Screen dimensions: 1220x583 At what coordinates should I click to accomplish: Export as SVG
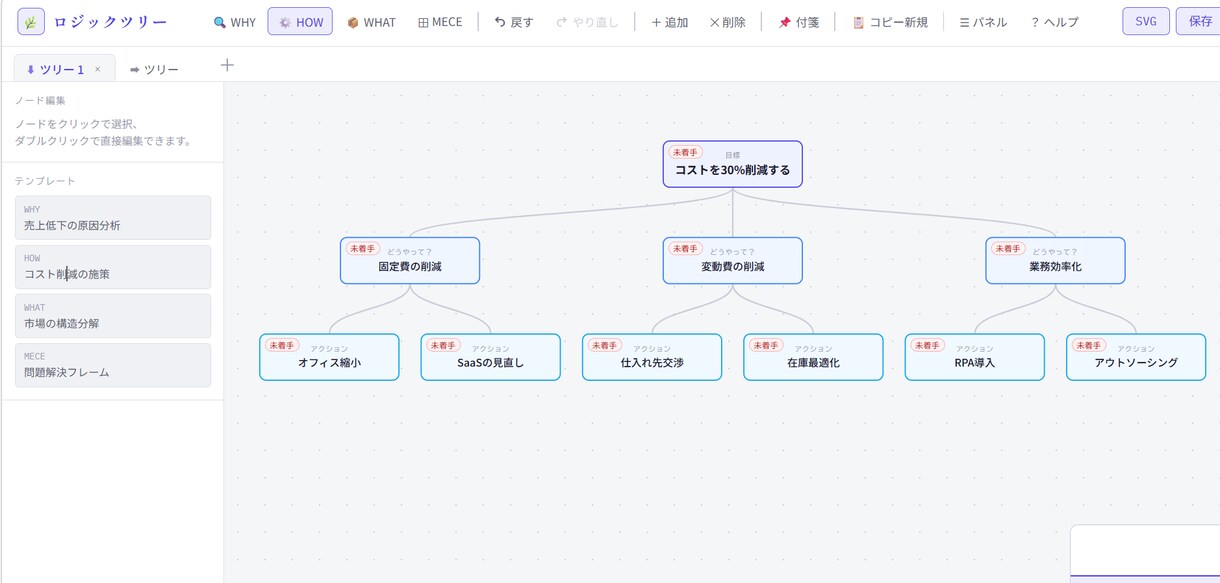click(x=1146, y=21)
